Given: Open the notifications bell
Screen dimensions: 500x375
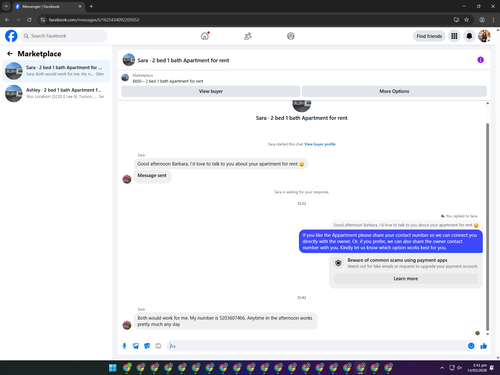Looking at the screenshot, I should coord(469,36).
